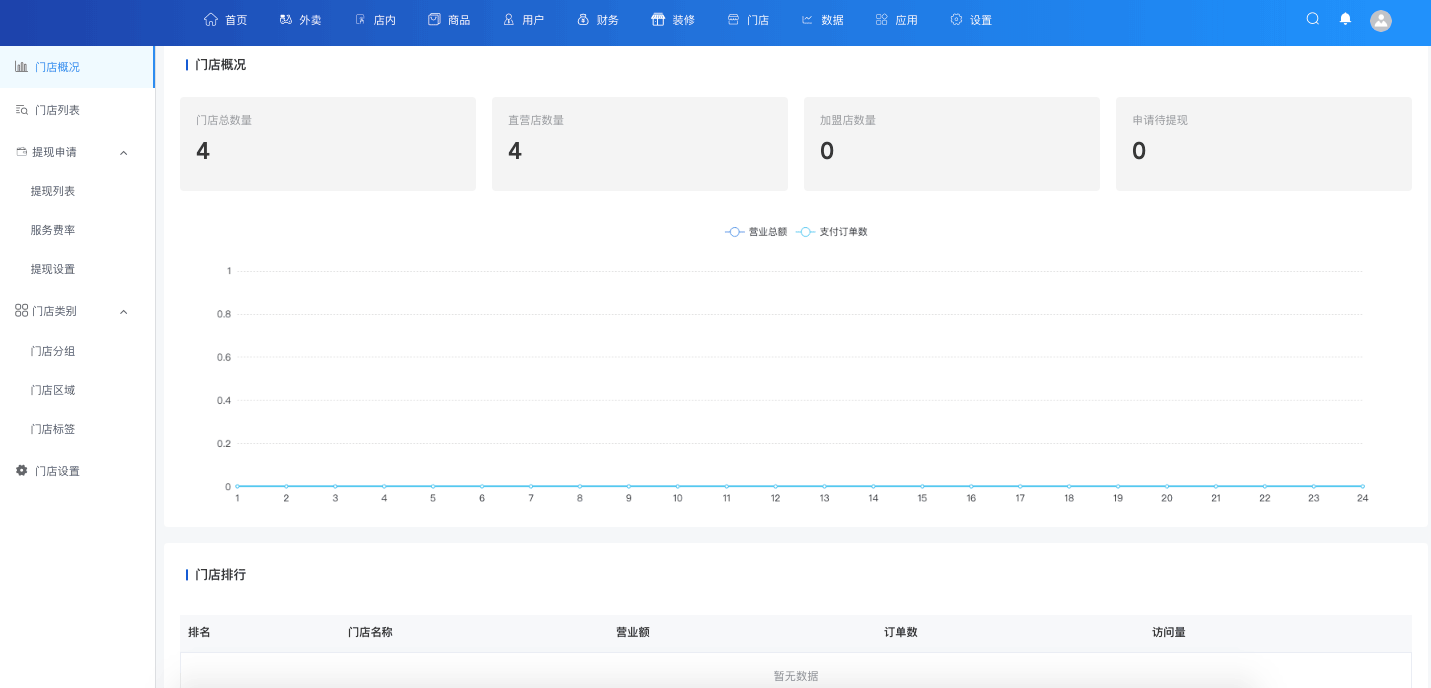Click the wallet icon beside 提现申请
Viewport: 1431px width, 688px height.
coord(21,152)
